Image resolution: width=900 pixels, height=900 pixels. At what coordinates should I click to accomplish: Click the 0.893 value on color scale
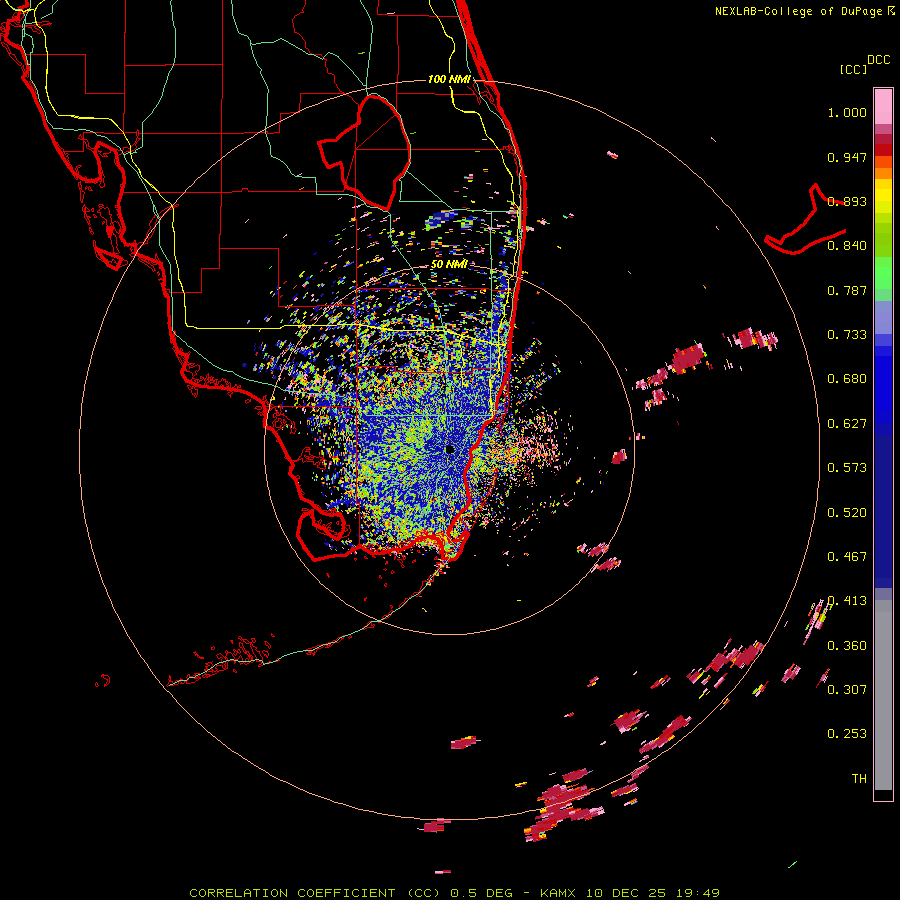[847, 201]
